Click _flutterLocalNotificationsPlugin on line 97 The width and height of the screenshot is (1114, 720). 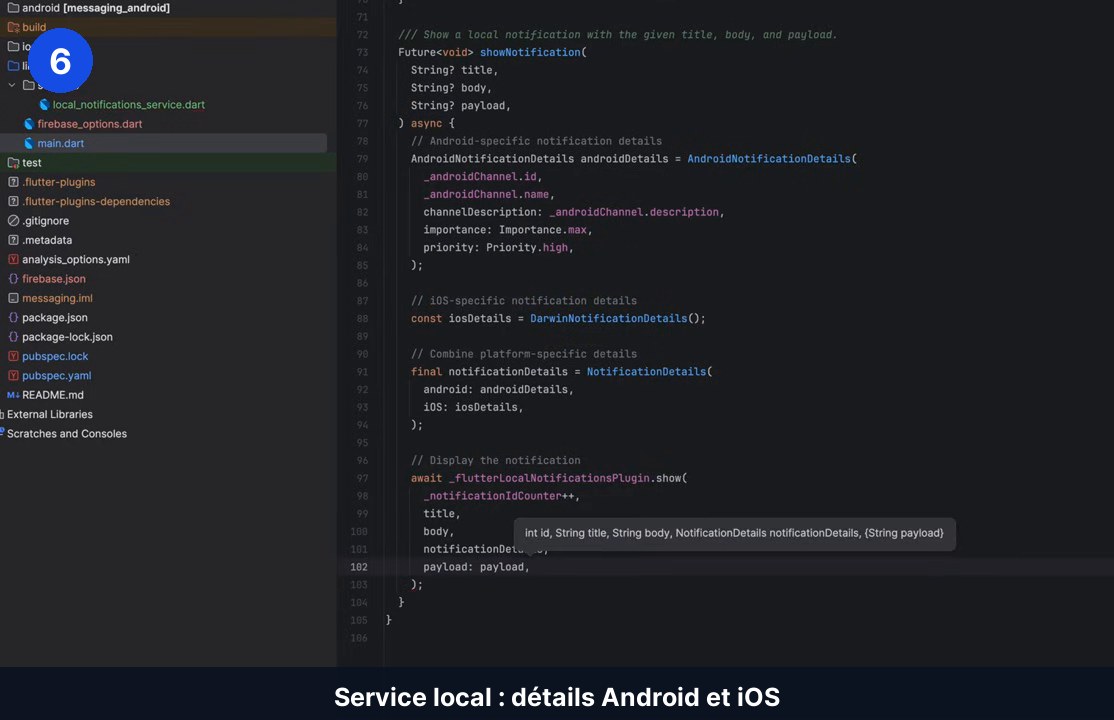click(x=549, y=478)
